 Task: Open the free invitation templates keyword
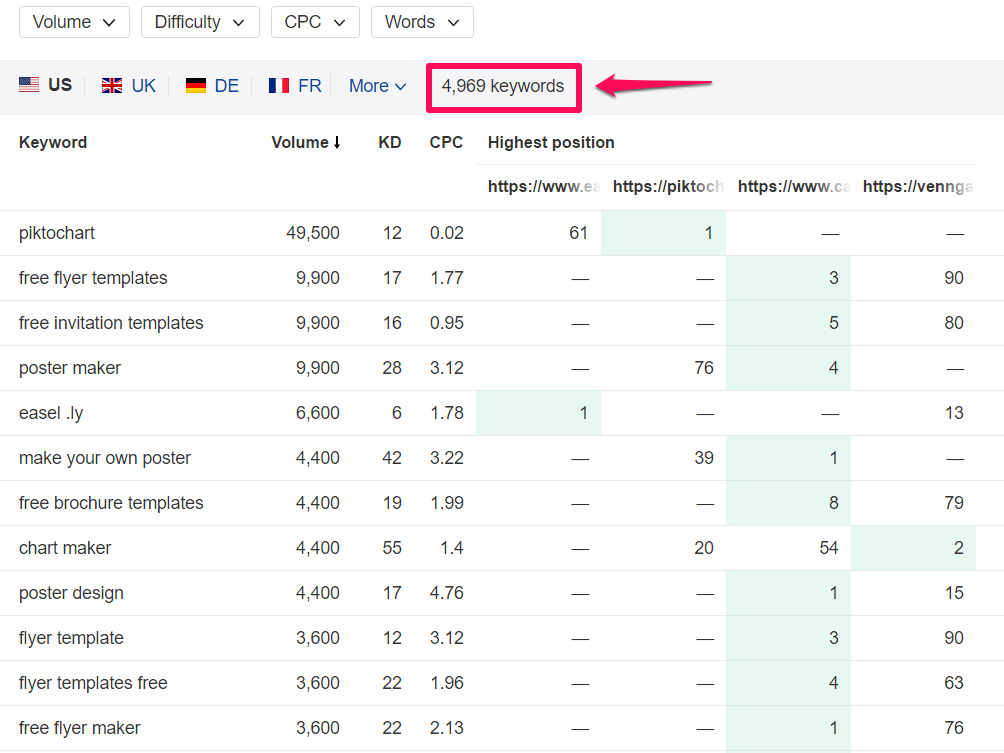tap(111, 323)
